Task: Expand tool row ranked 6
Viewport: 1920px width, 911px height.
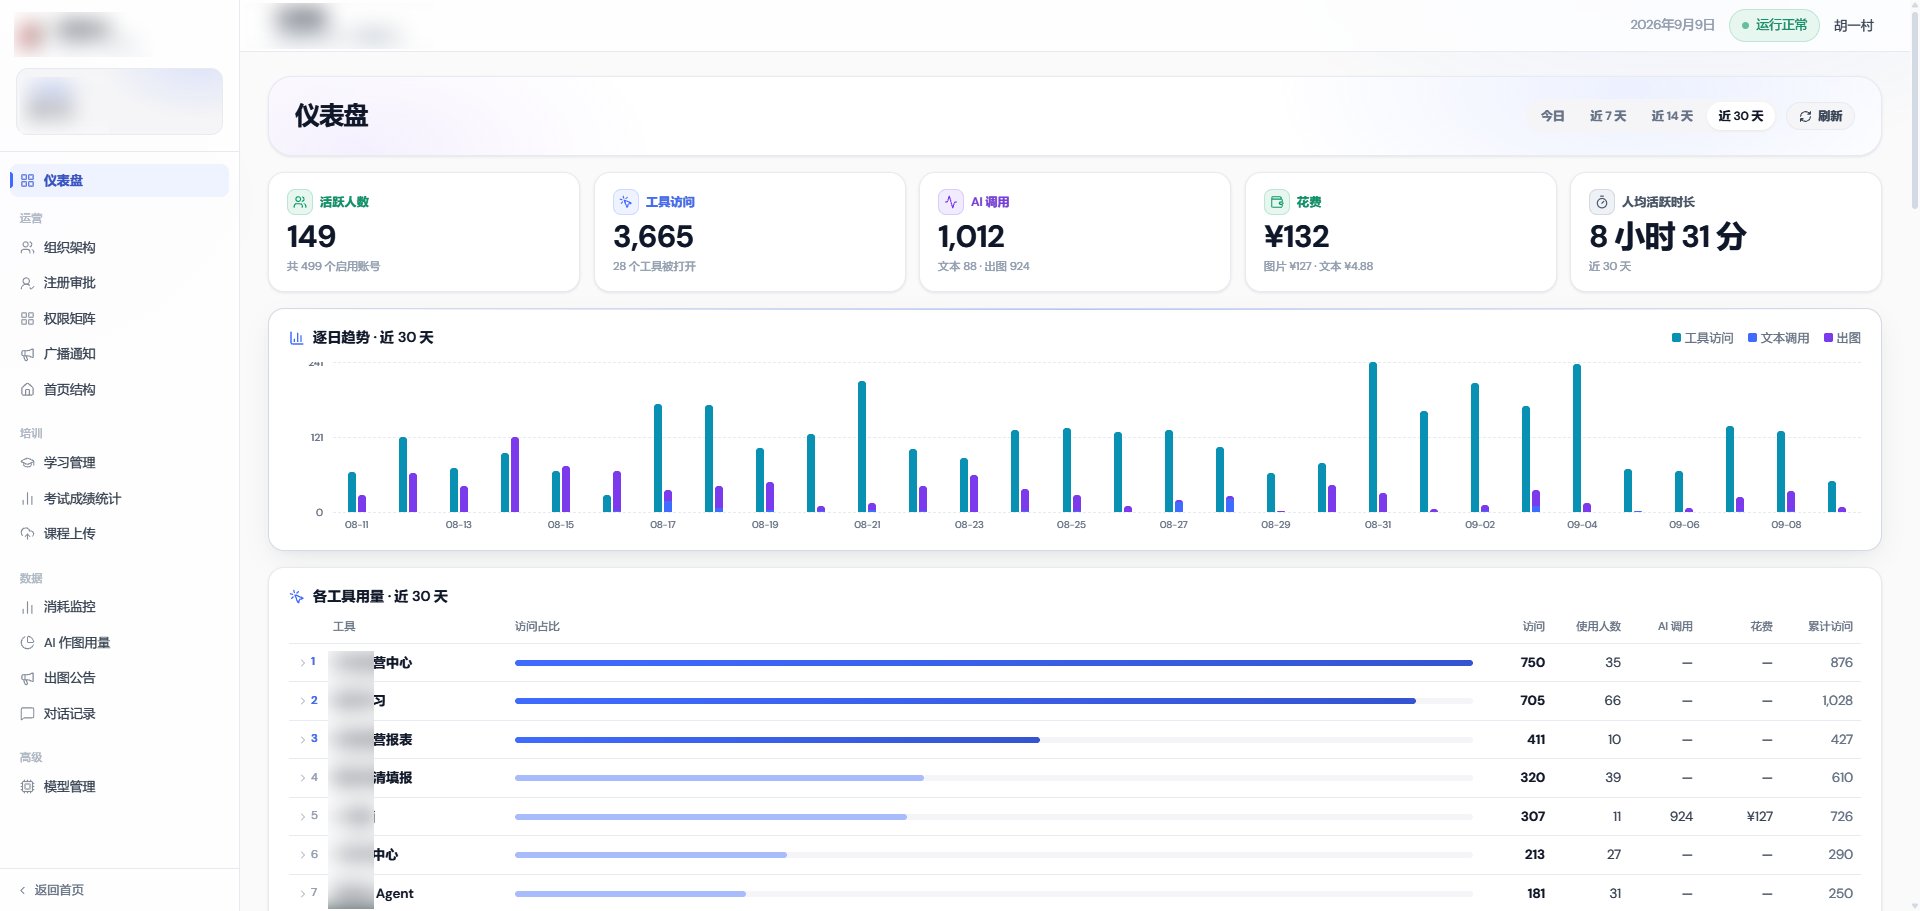Action: (303, 855)
